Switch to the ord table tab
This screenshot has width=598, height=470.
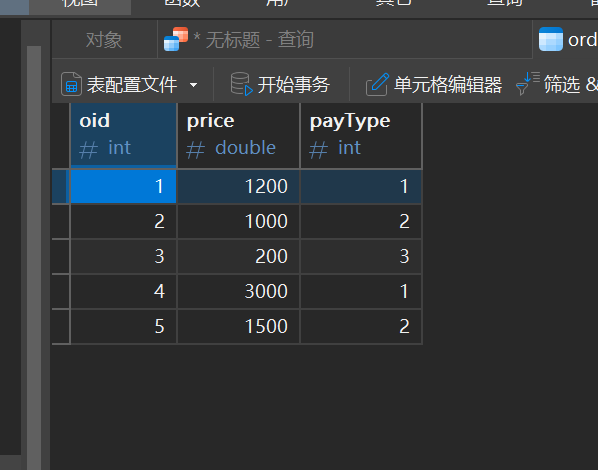click(x=566, y=40)
